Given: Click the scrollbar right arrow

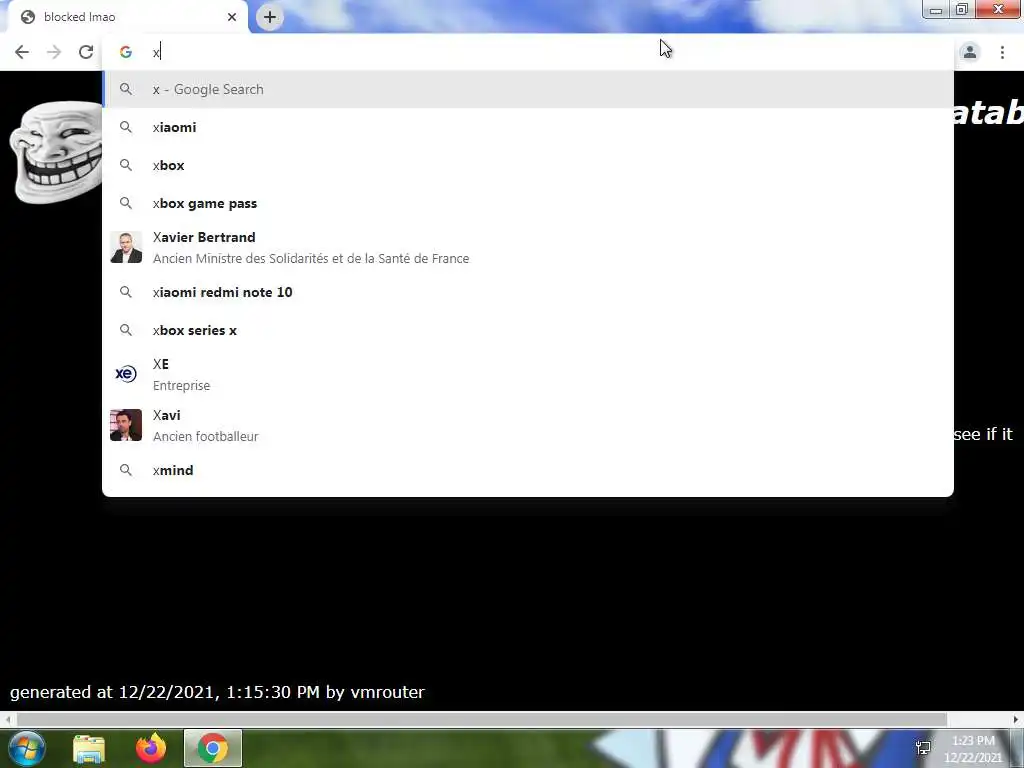Looking at the screenshot, I should point(1016,720).
